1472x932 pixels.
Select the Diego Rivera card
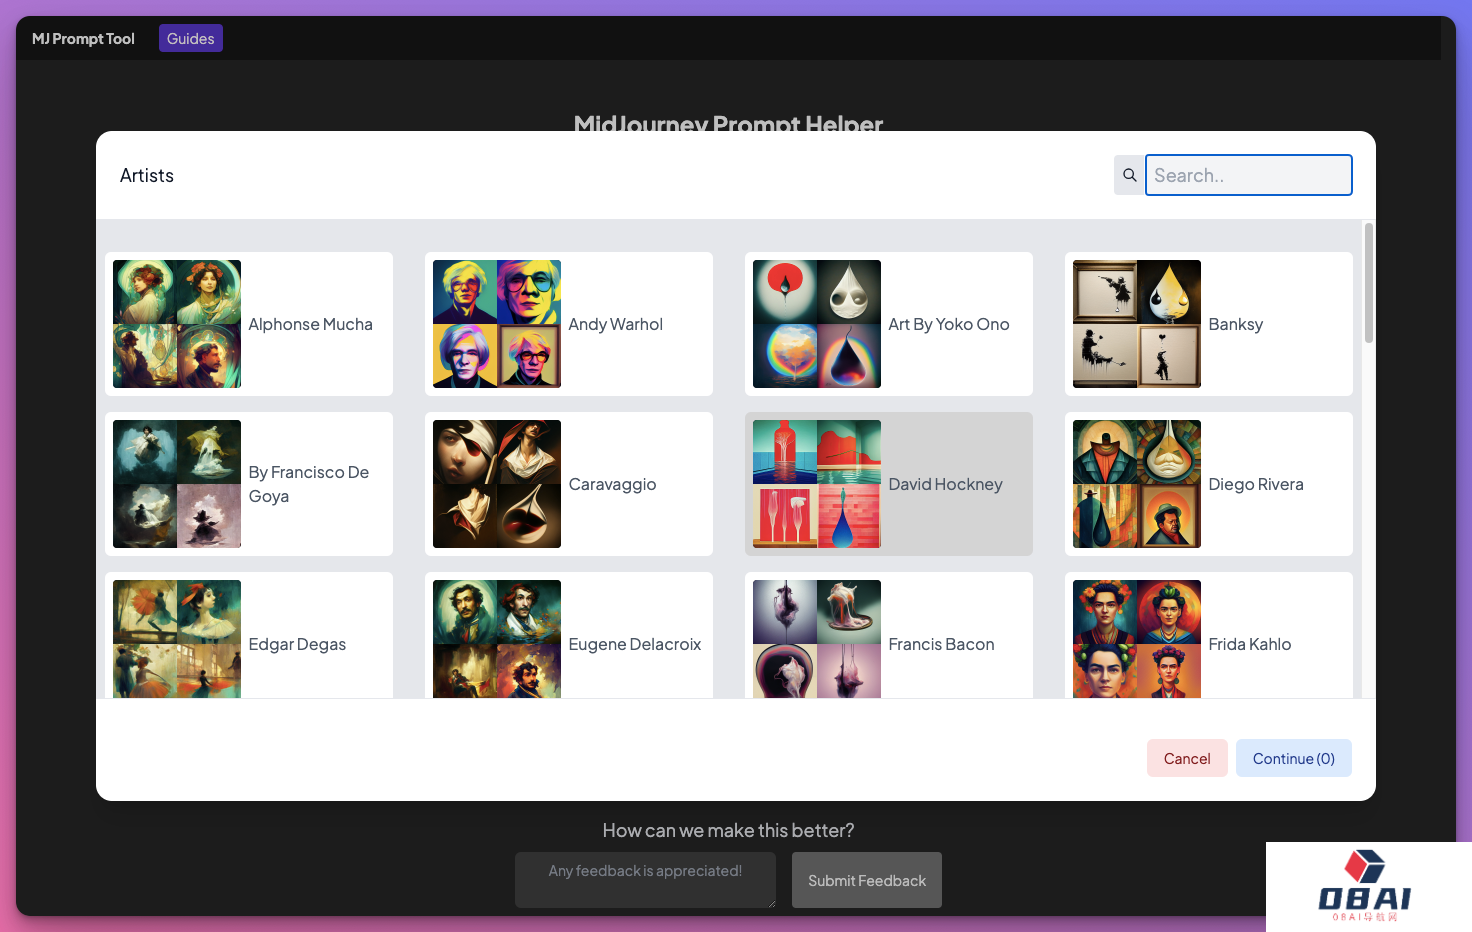pos(1208,484)
